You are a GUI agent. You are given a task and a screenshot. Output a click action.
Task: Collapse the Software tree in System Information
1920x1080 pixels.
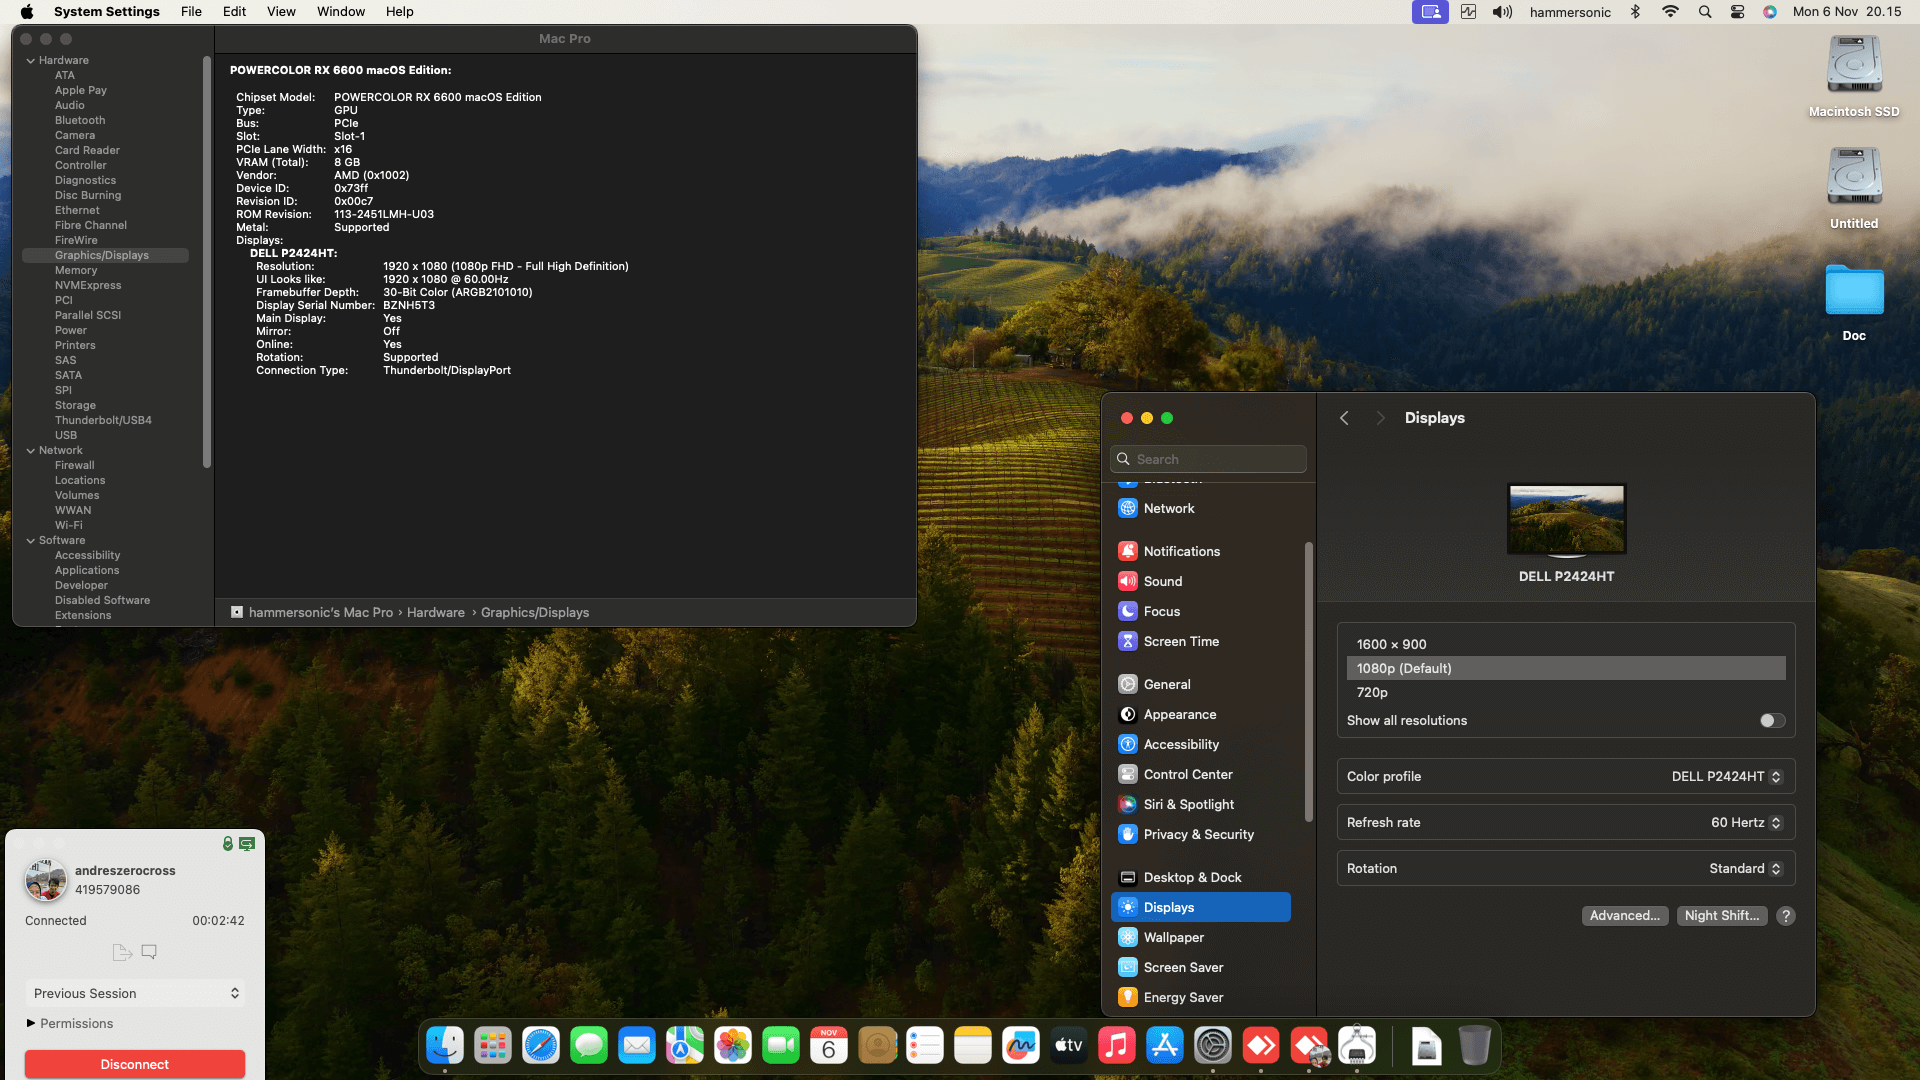coord(31,540)
